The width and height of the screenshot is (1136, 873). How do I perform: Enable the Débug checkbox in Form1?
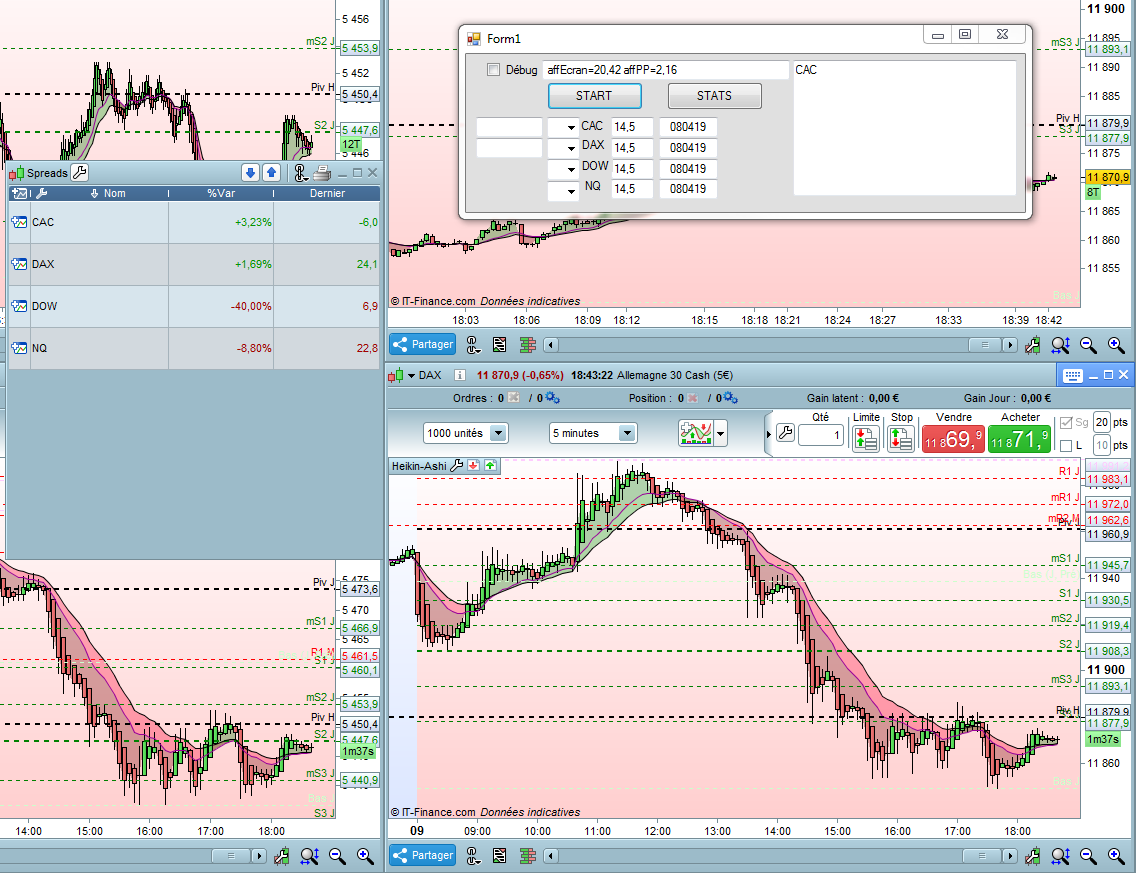493,70
